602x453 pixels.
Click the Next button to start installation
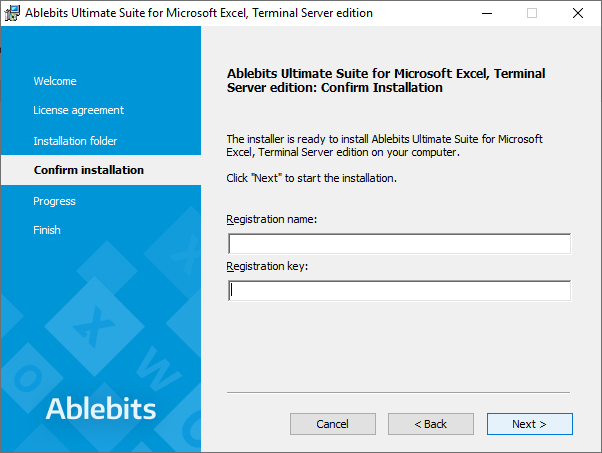click(529, 424)
